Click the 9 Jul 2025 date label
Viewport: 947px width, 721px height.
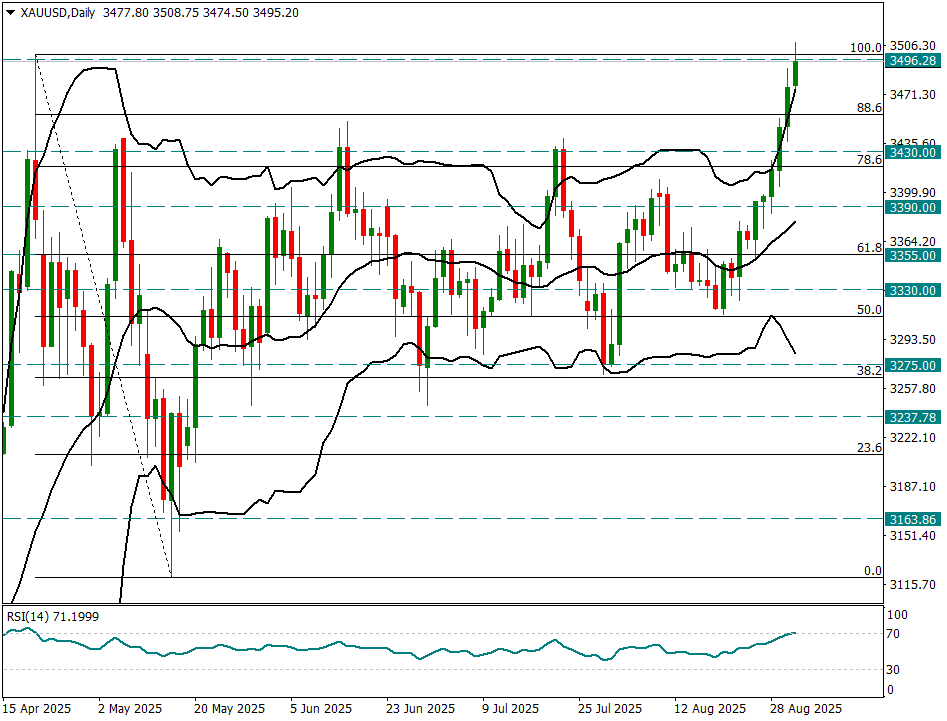pos(510,708)
